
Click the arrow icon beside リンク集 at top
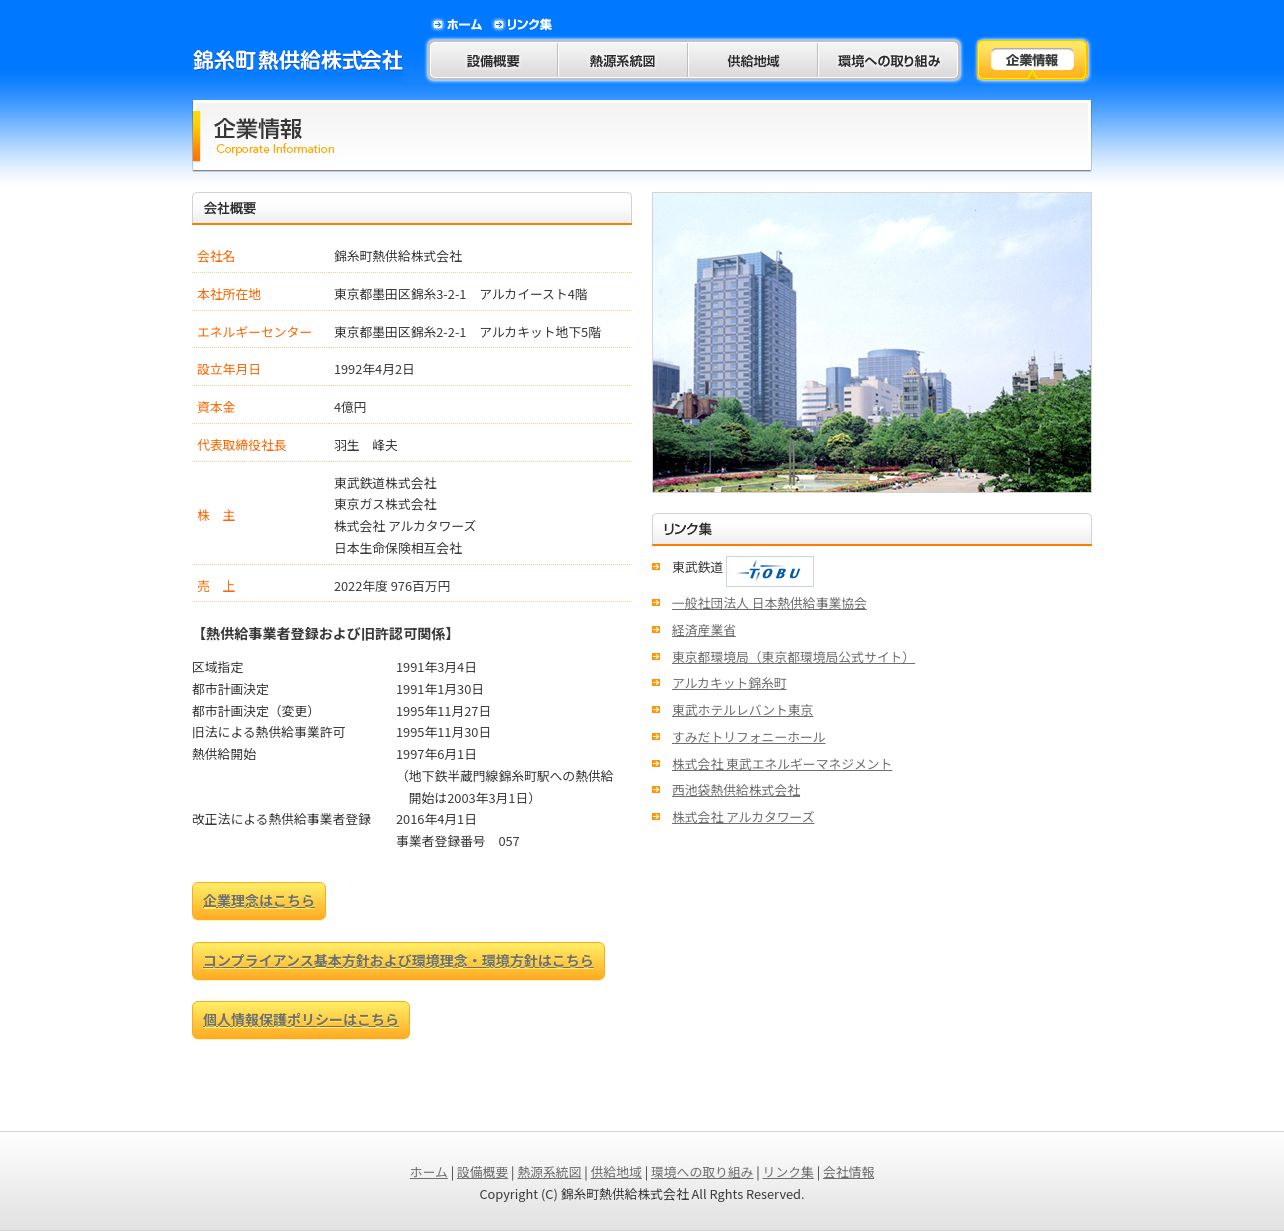pyautogui.click(x=498, y=24)
